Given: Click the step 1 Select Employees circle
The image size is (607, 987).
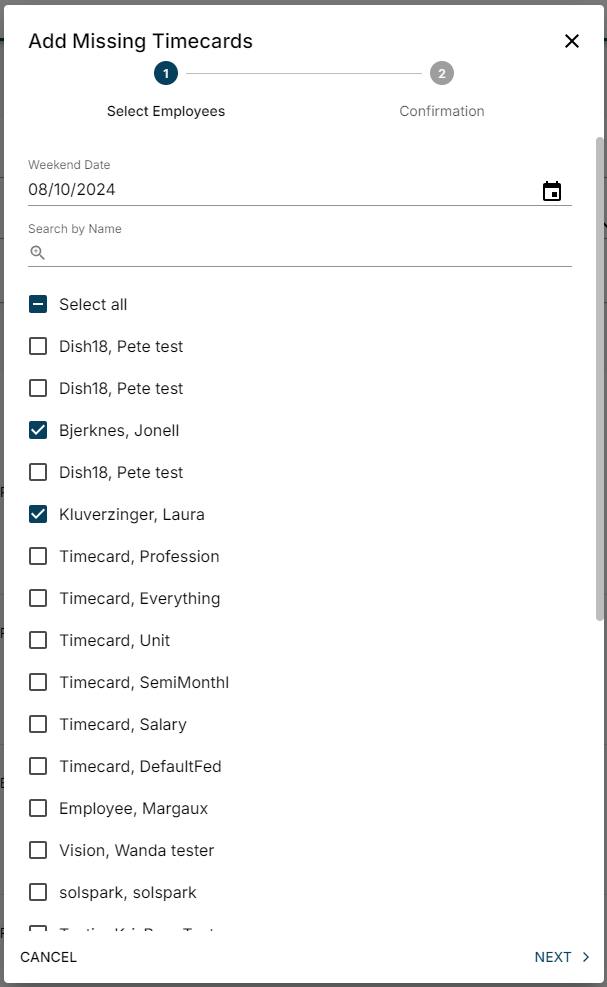Looking at the screenshot, I should tap(166, 73).
